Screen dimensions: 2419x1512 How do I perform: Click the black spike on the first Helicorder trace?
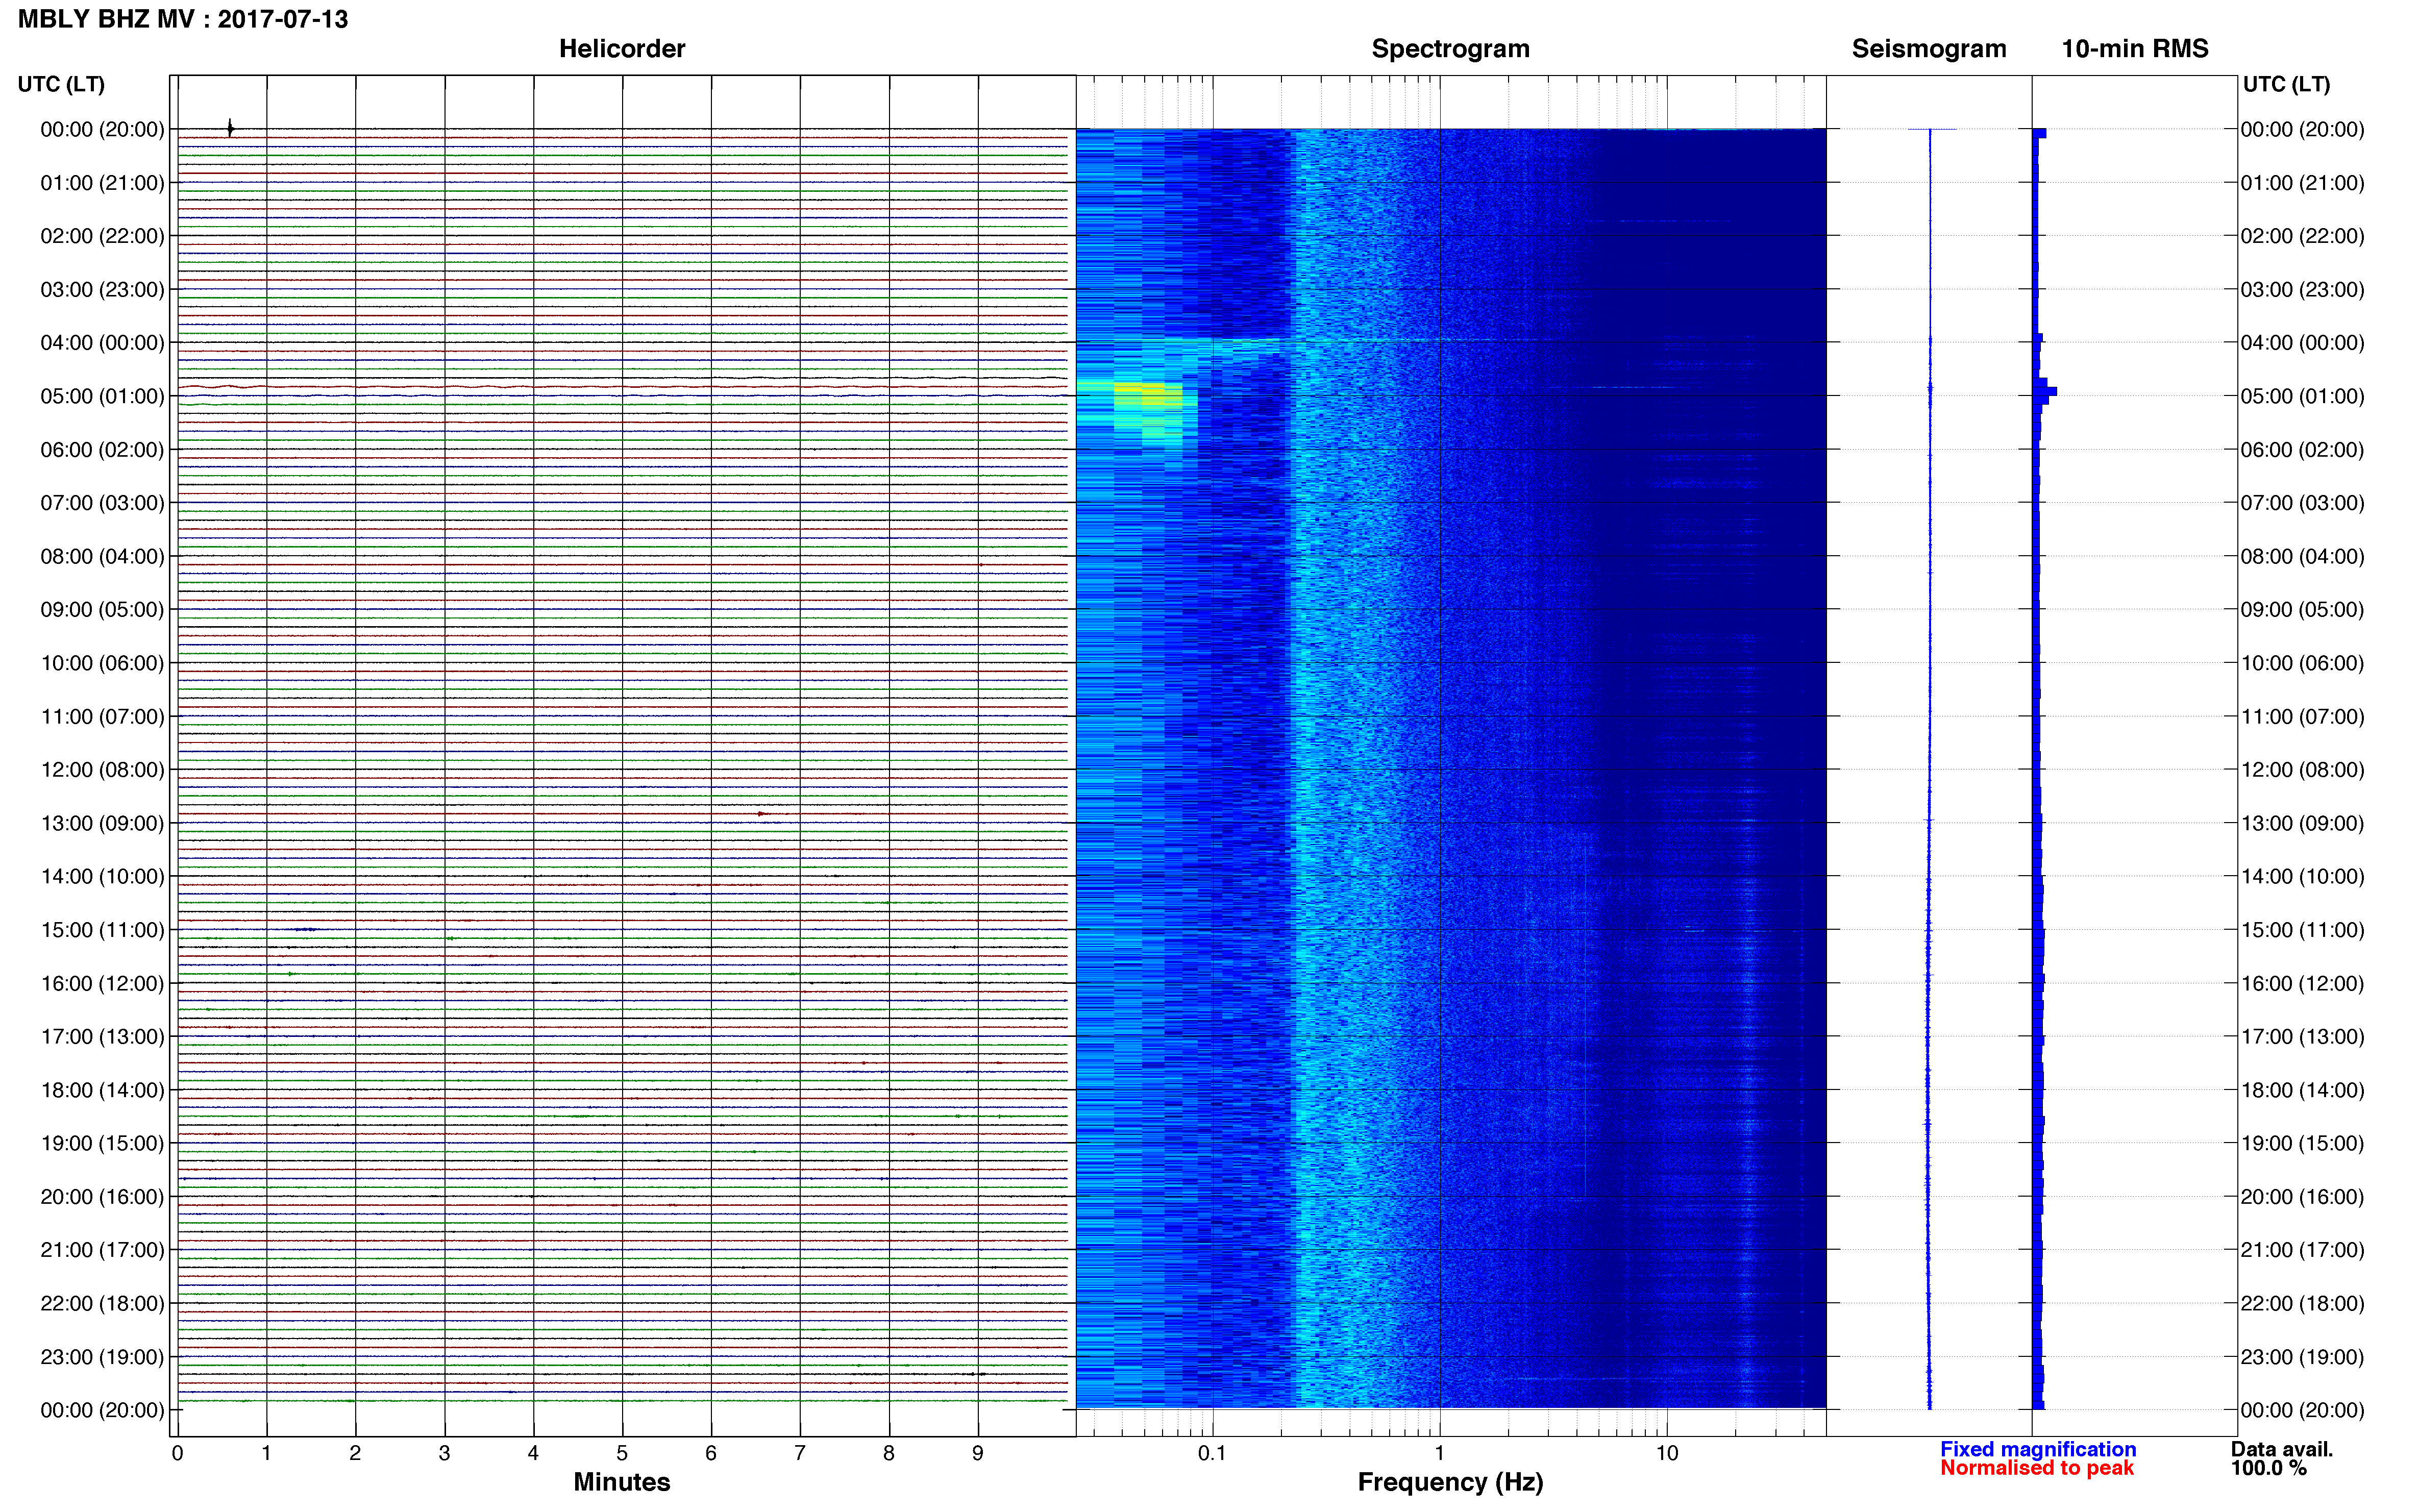(230, 127)
